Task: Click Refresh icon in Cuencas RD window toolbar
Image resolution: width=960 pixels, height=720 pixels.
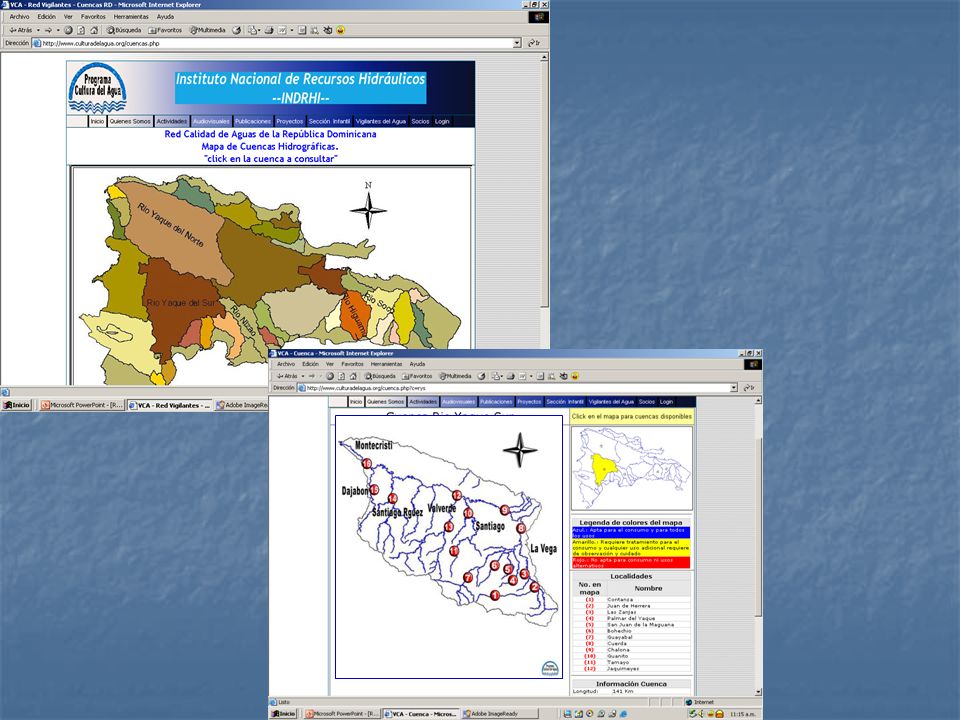Action: [81, 30]
